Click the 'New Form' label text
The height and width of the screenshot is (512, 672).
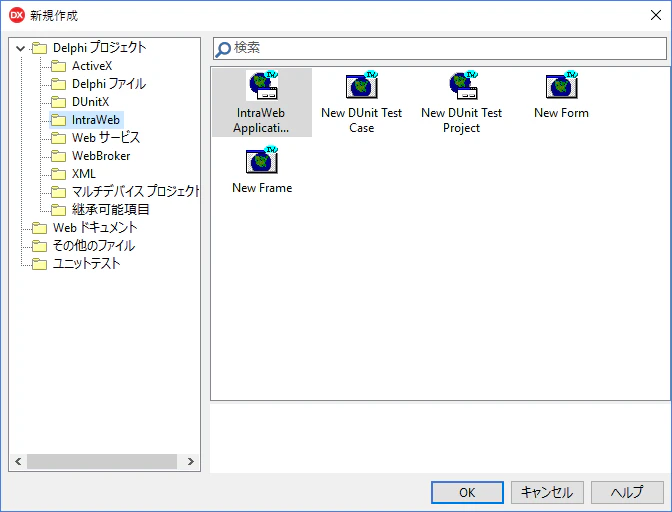[x=561, y=113]
